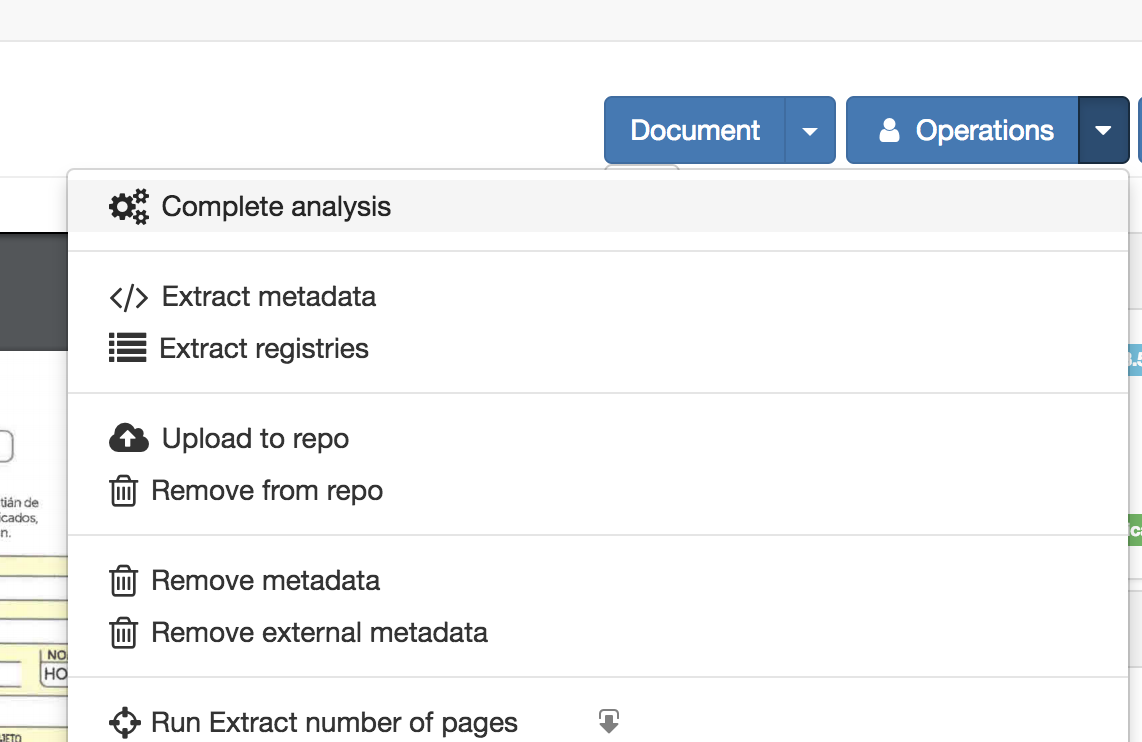Click the crosshair icon for Run Extract number of pages
The width and height of the screenshot is (1142, 742).
(x=124, y=722)
